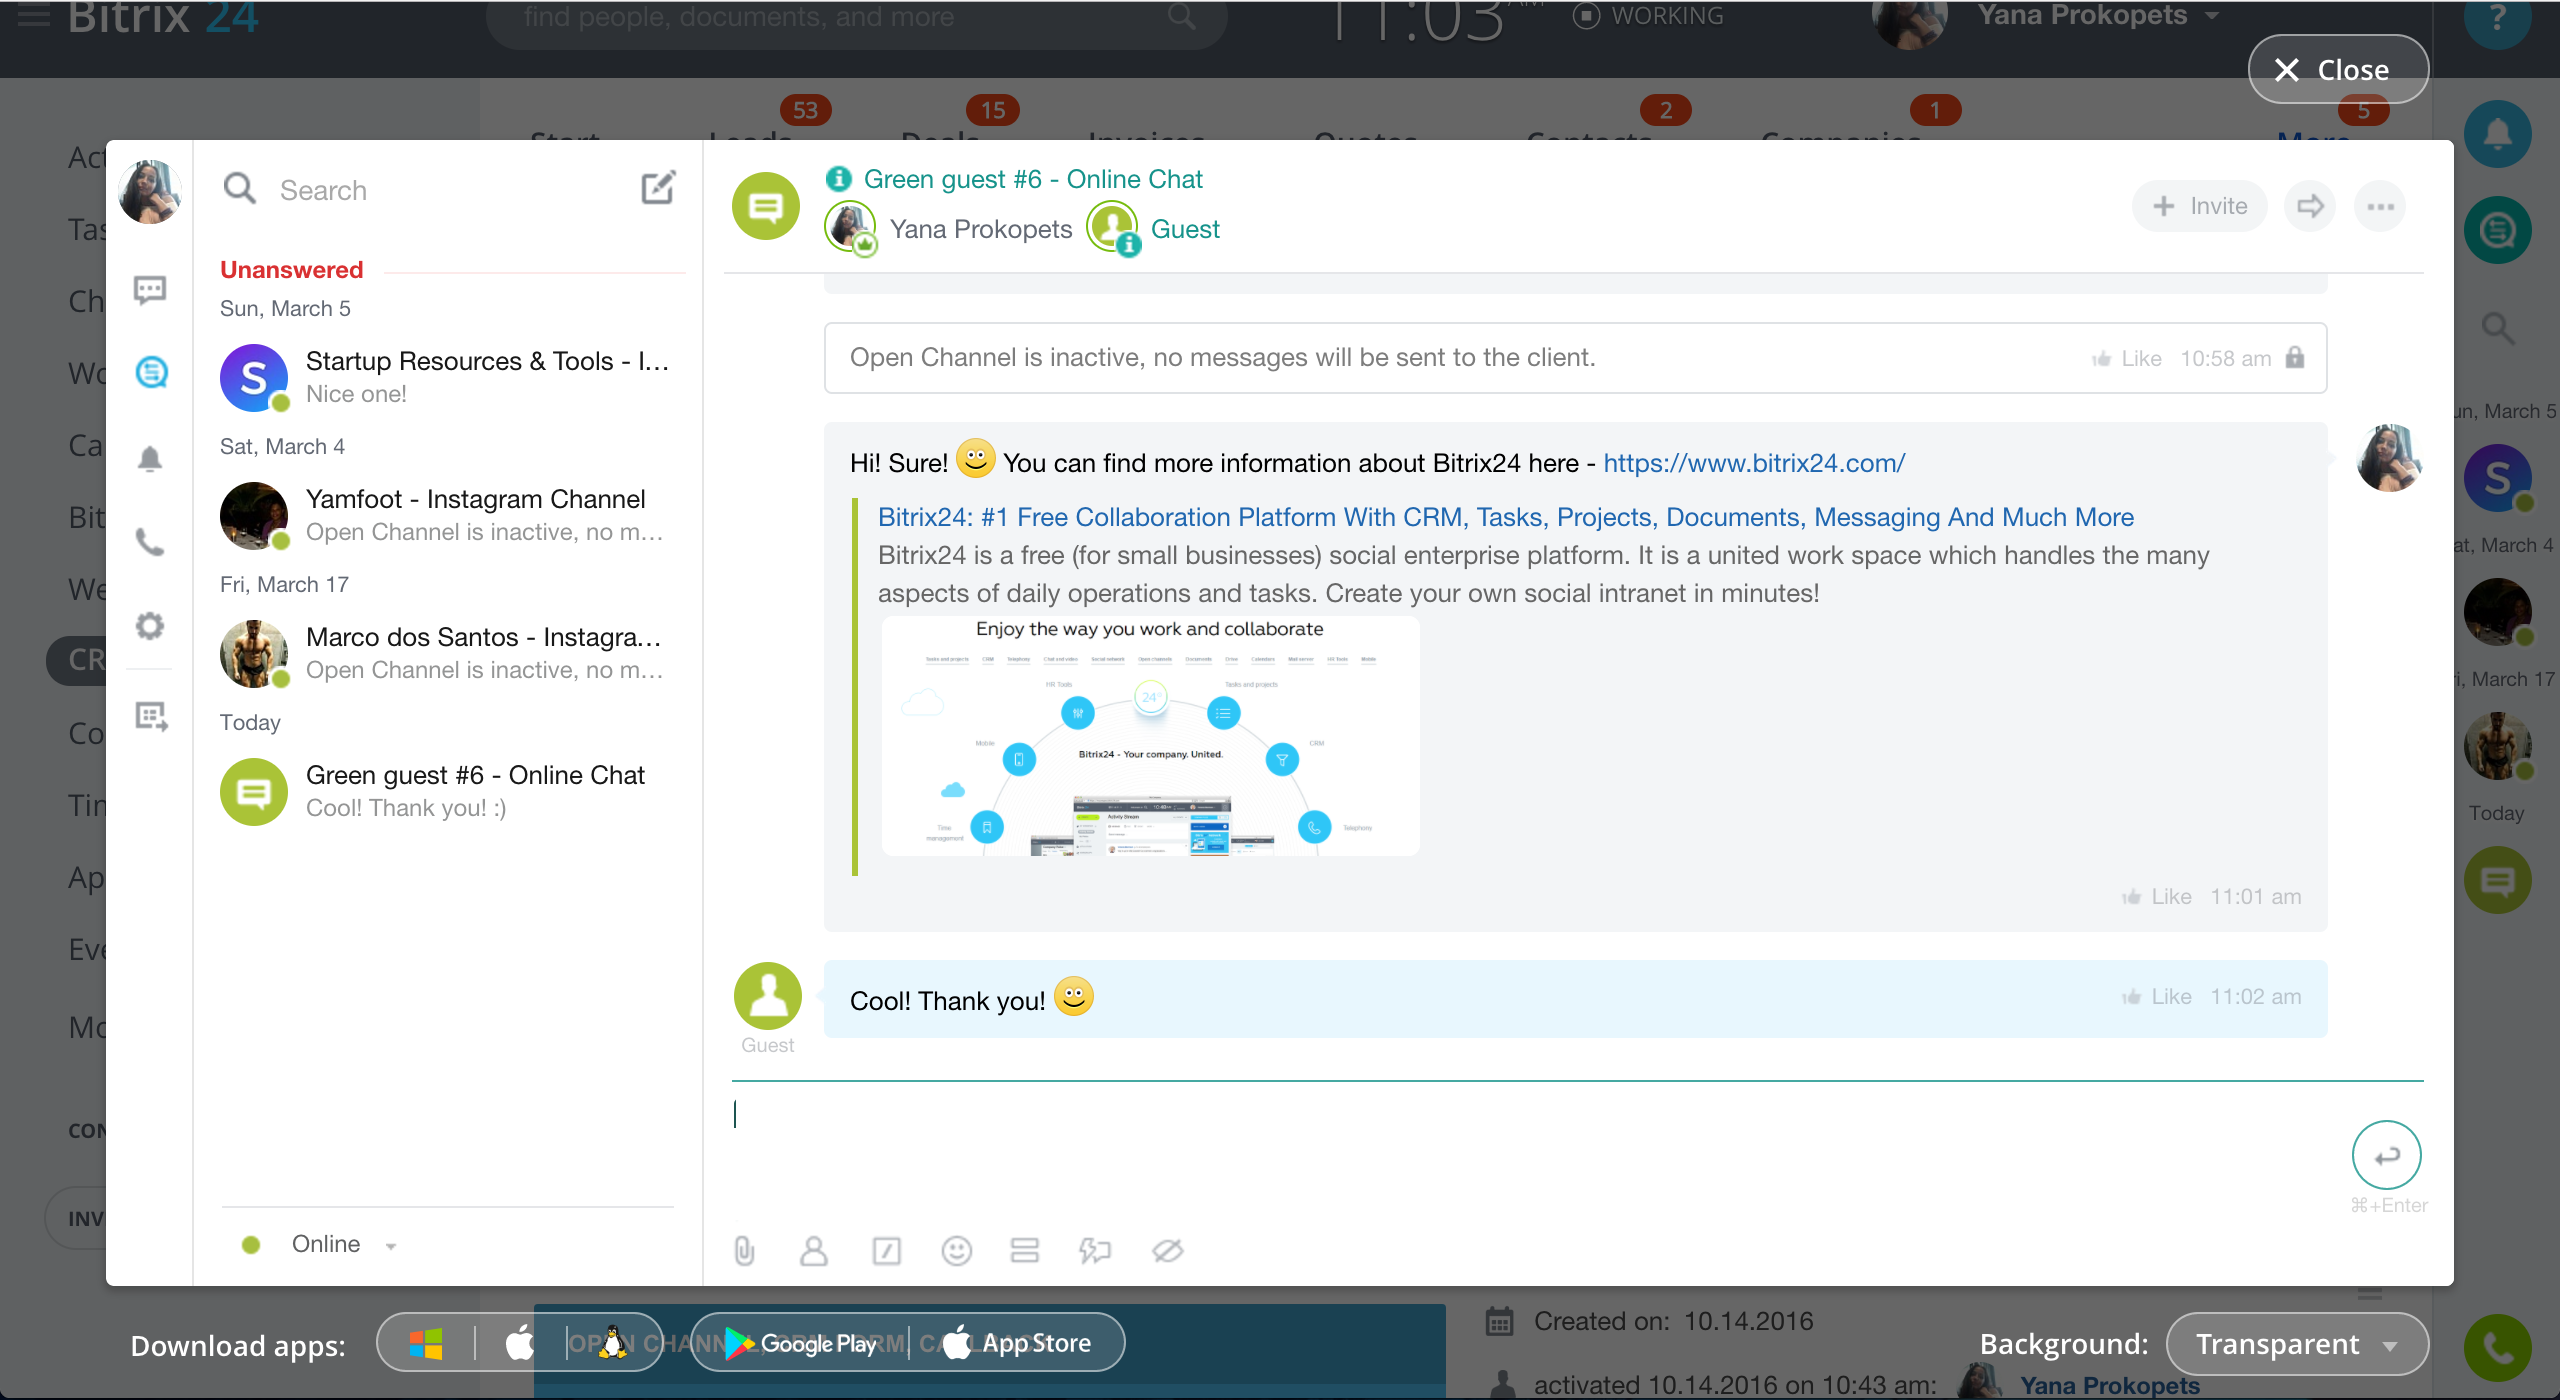
Task: Open the Transparent background dropdown
Action: click(x=2296, y=1344)
